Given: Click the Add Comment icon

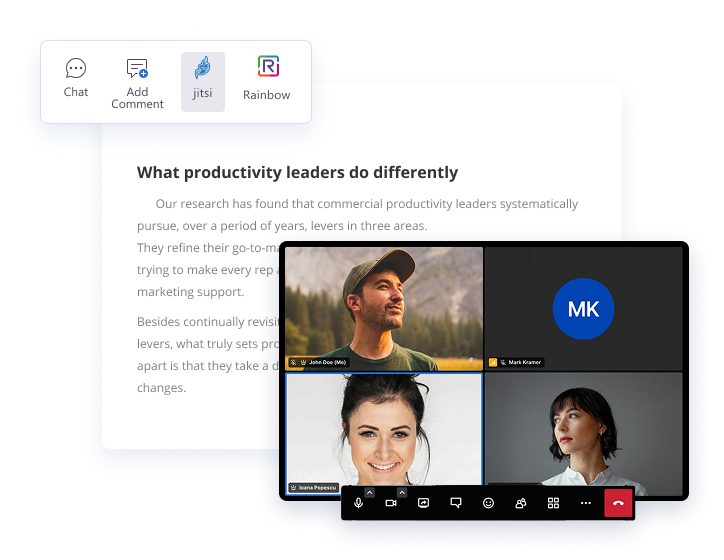Looking at the screenshot, I should pos(137,68).
